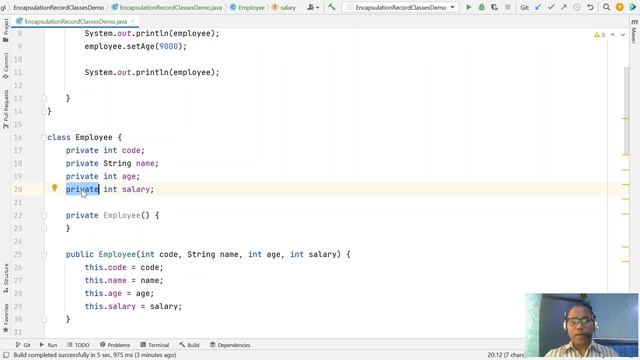Select the EncapsulationRecordClassesDemo.java editor tab
This screenshot has height=360, width=640.
coord(76,21)
